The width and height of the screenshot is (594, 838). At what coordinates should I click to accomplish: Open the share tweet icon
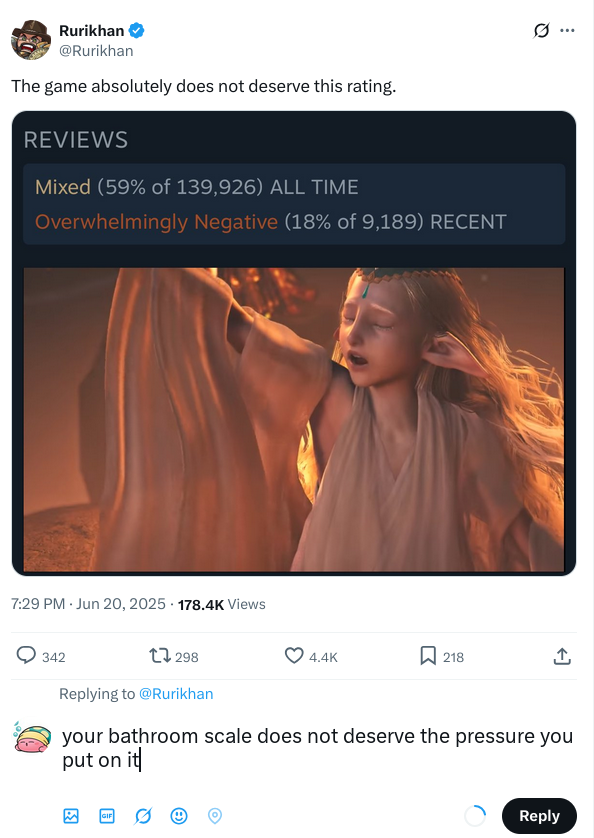(x=562, y=656)
